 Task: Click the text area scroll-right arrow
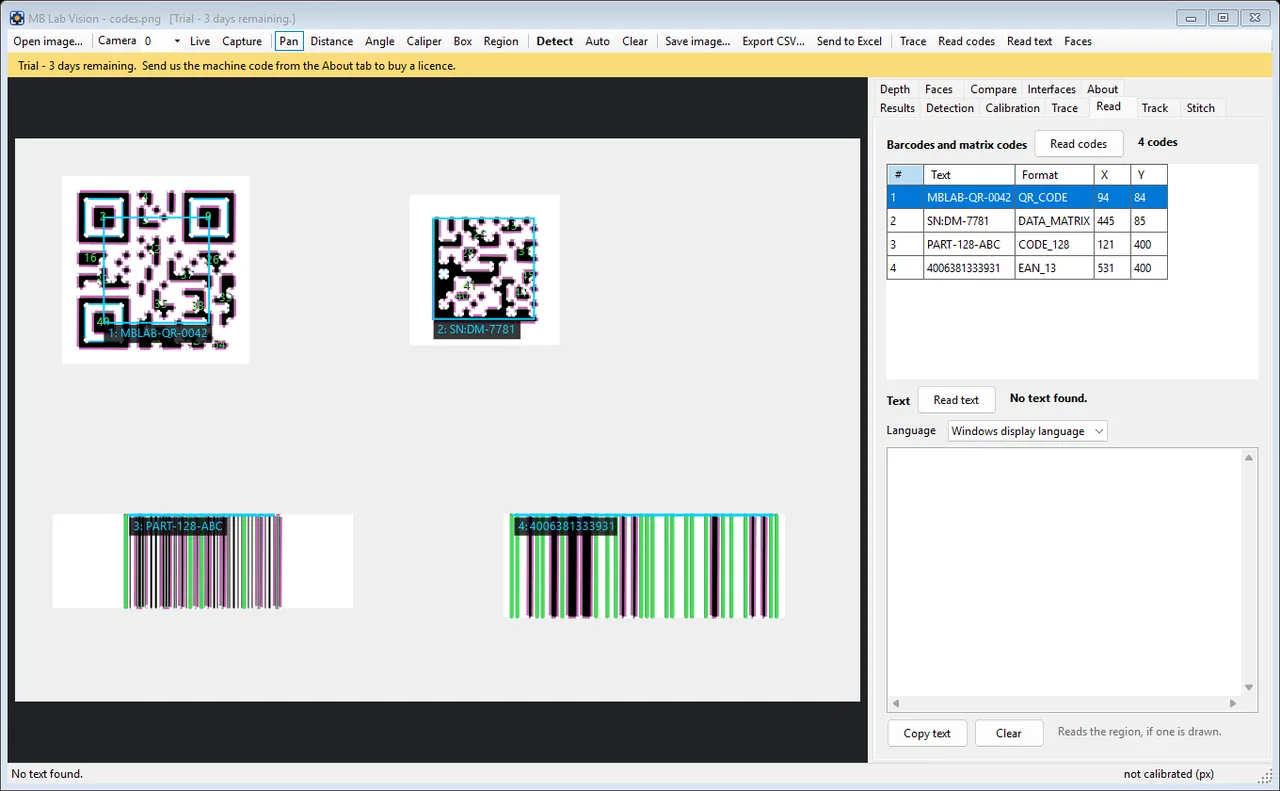click(1233, 704)
